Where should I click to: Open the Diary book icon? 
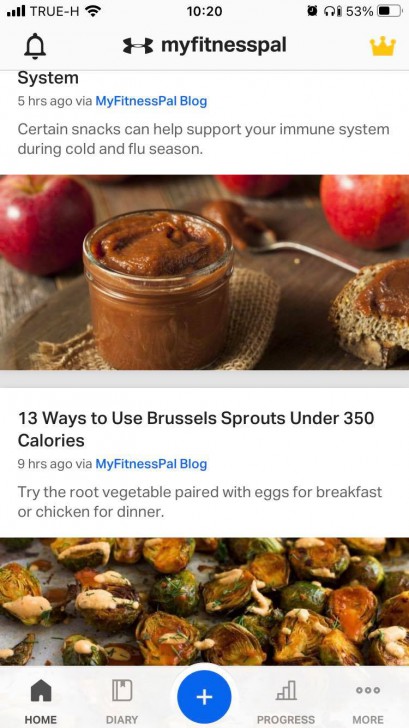click(122, 690)
